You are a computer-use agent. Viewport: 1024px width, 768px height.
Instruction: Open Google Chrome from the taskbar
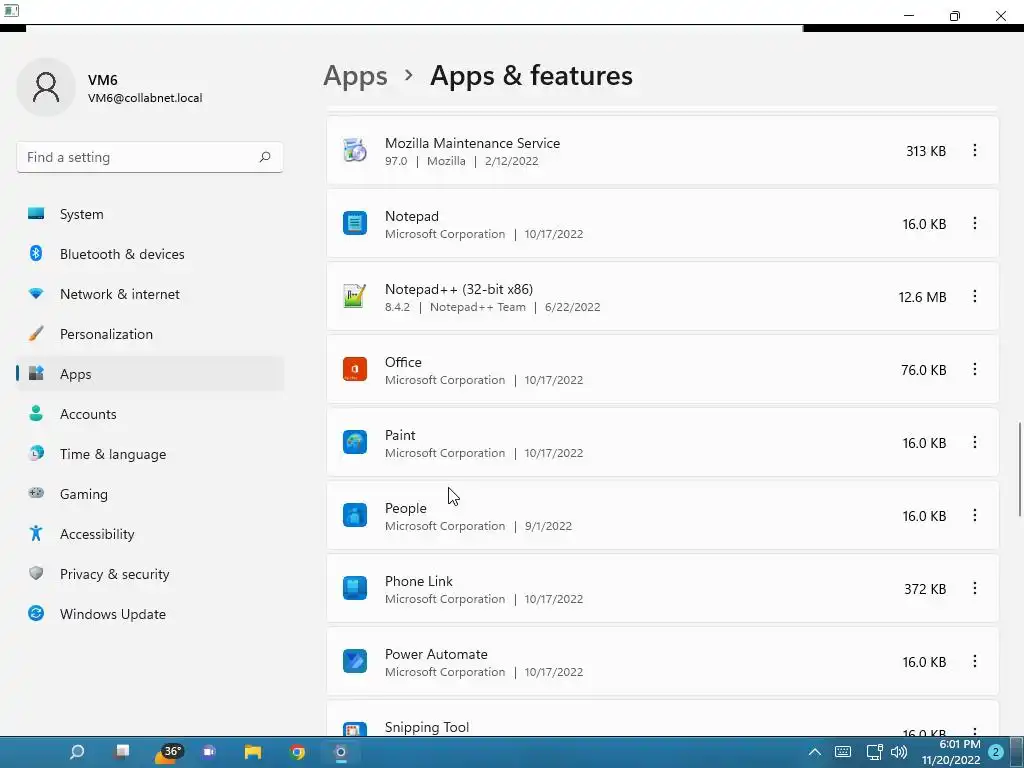297,752
